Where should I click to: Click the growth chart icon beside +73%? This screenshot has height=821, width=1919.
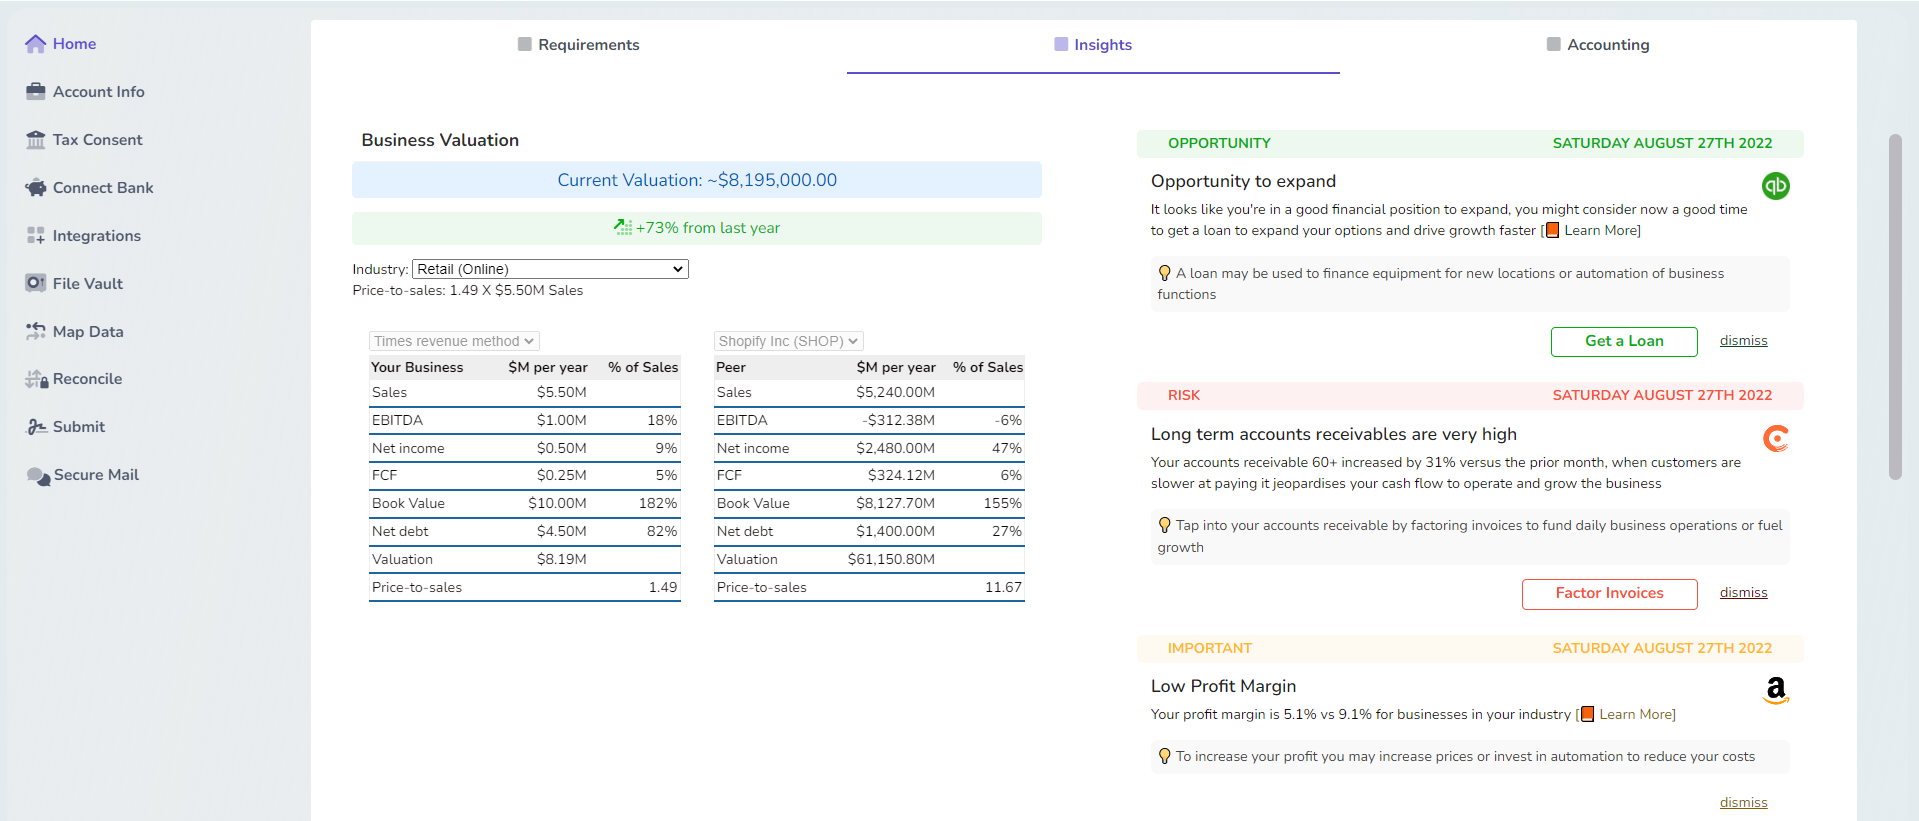(623, 228)
